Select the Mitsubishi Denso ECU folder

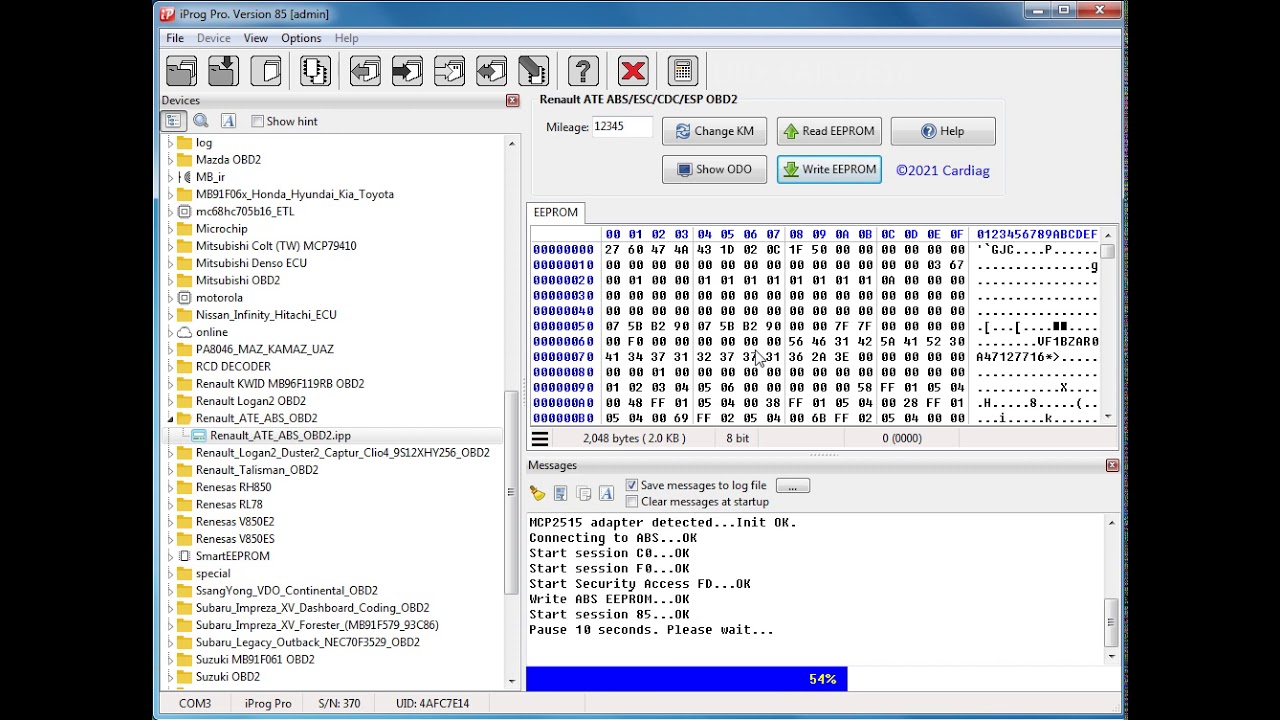click(x=251, y=263)
